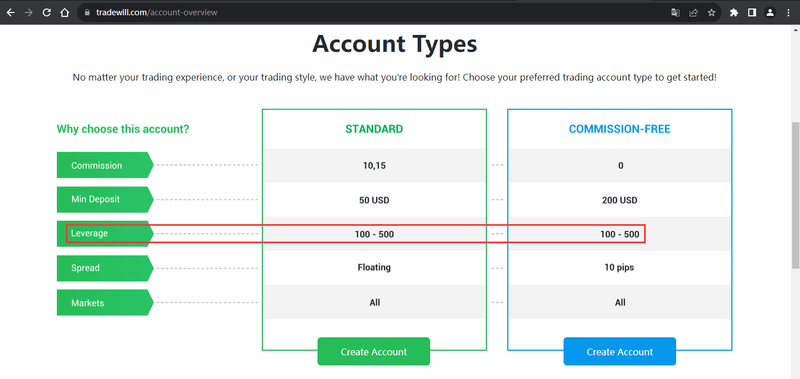
Task: Select the Spread green label
Action: (105, 268)
